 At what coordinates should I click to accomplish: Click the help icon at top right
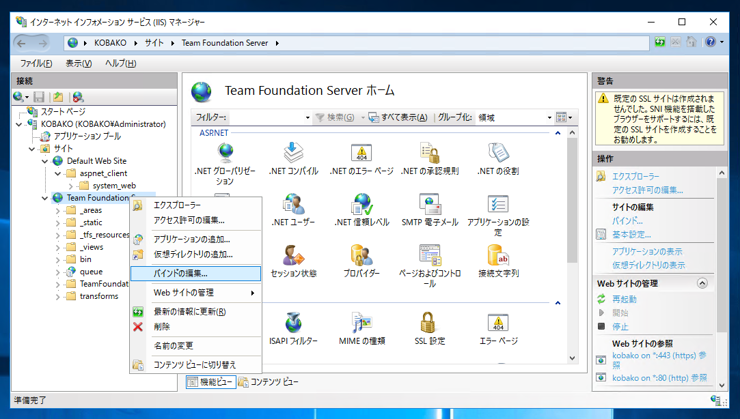tap(710, 42)
